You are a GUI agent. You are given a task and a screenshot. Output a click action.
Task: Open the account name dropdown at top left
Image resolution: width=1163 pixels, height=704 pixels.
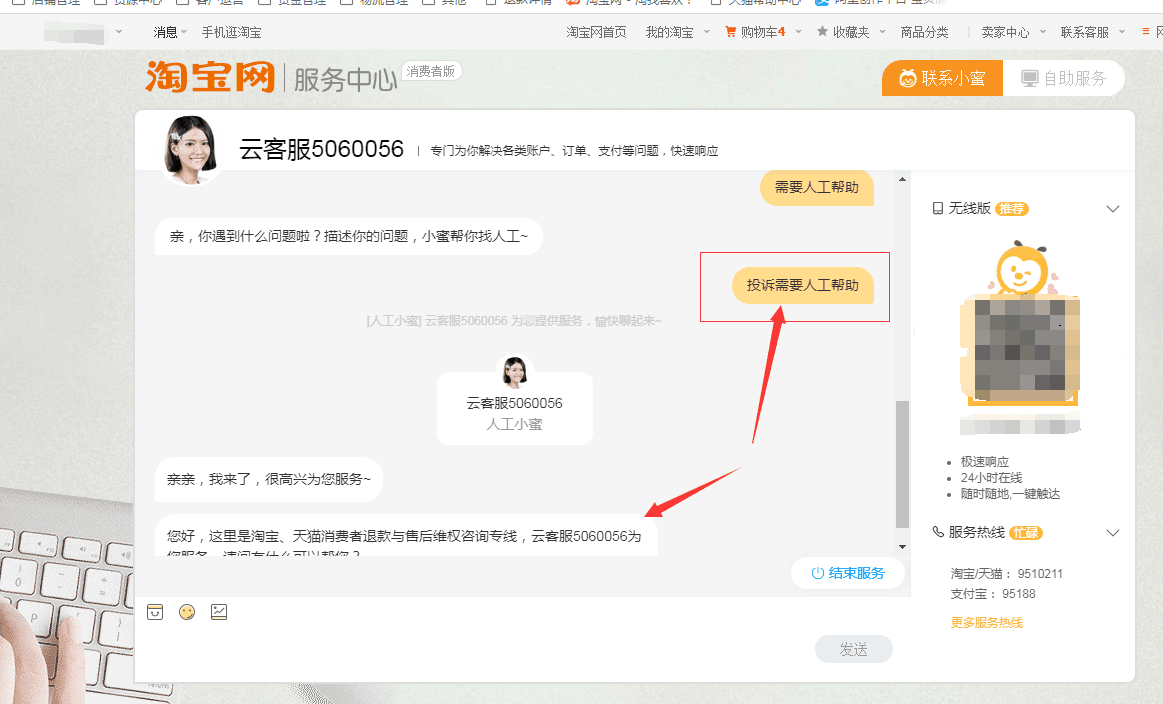(85, 31)
